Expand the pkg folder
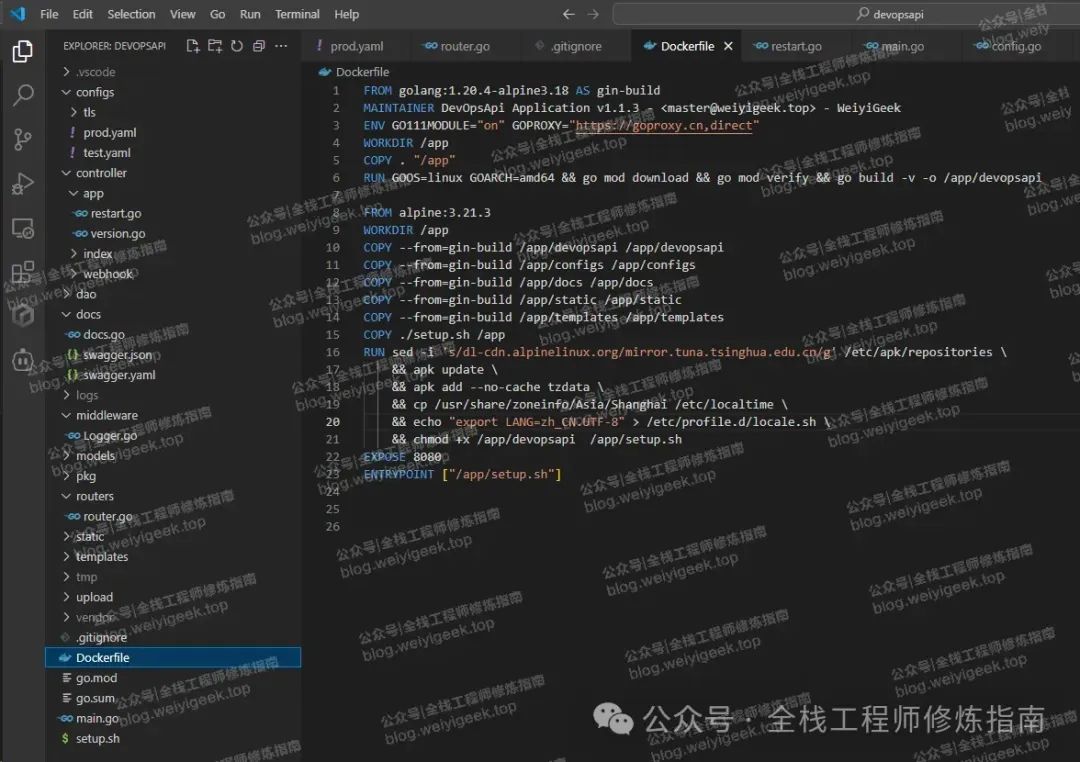 point(173,475)
